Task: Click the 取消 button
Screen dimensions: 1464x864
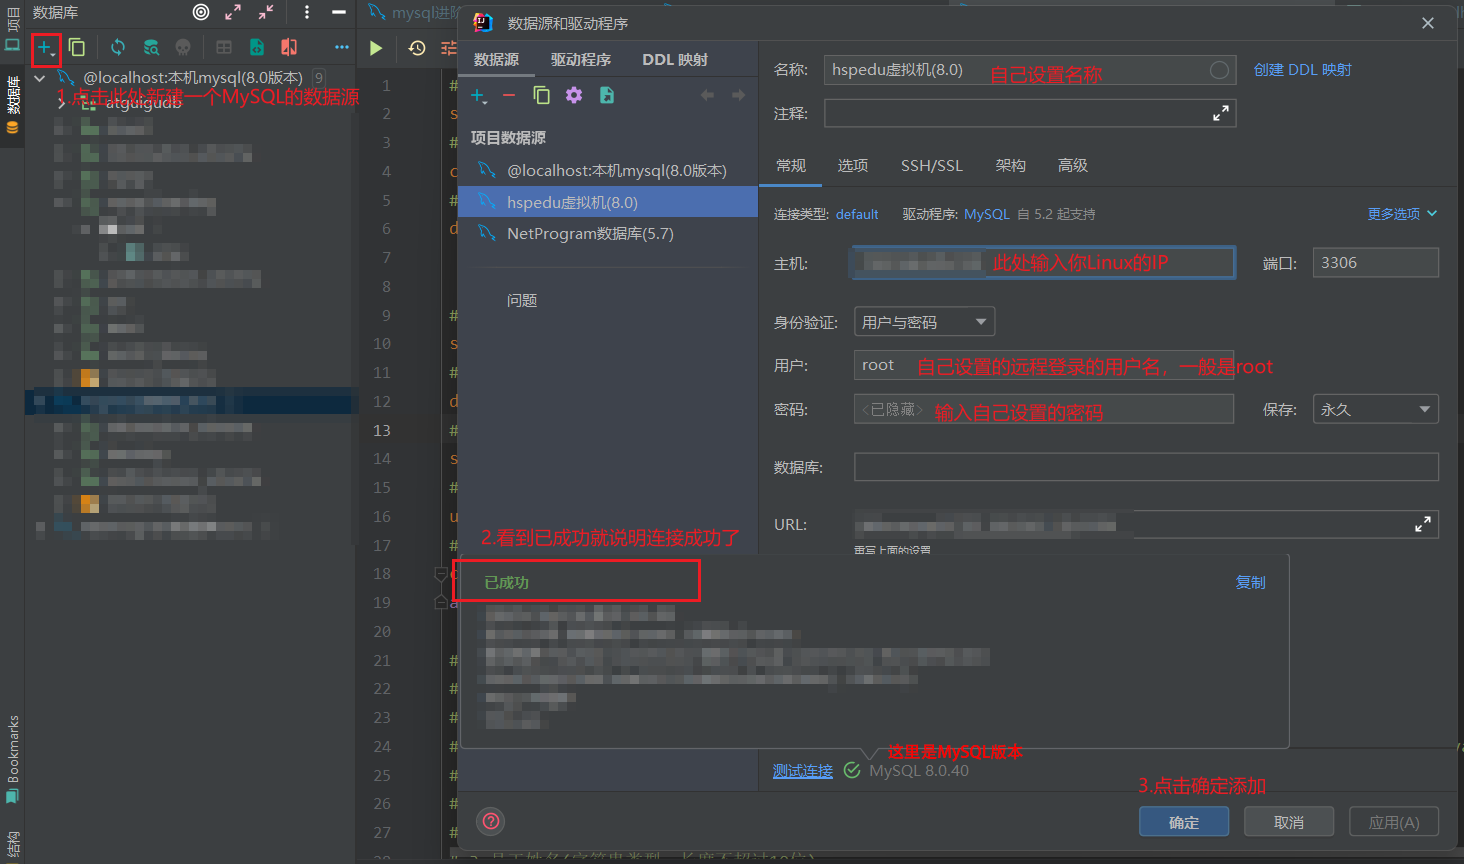Action: [x=1289, y=822]
